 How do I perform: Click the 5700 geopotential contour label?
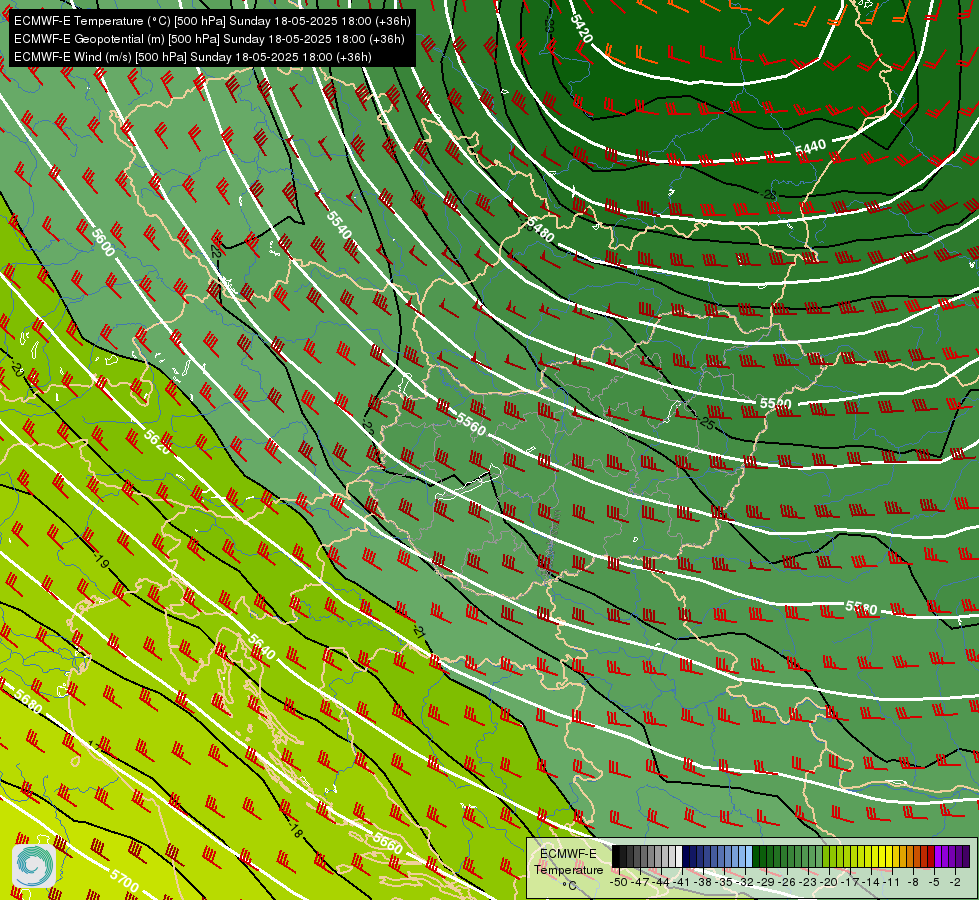click(x=124, y=880)
